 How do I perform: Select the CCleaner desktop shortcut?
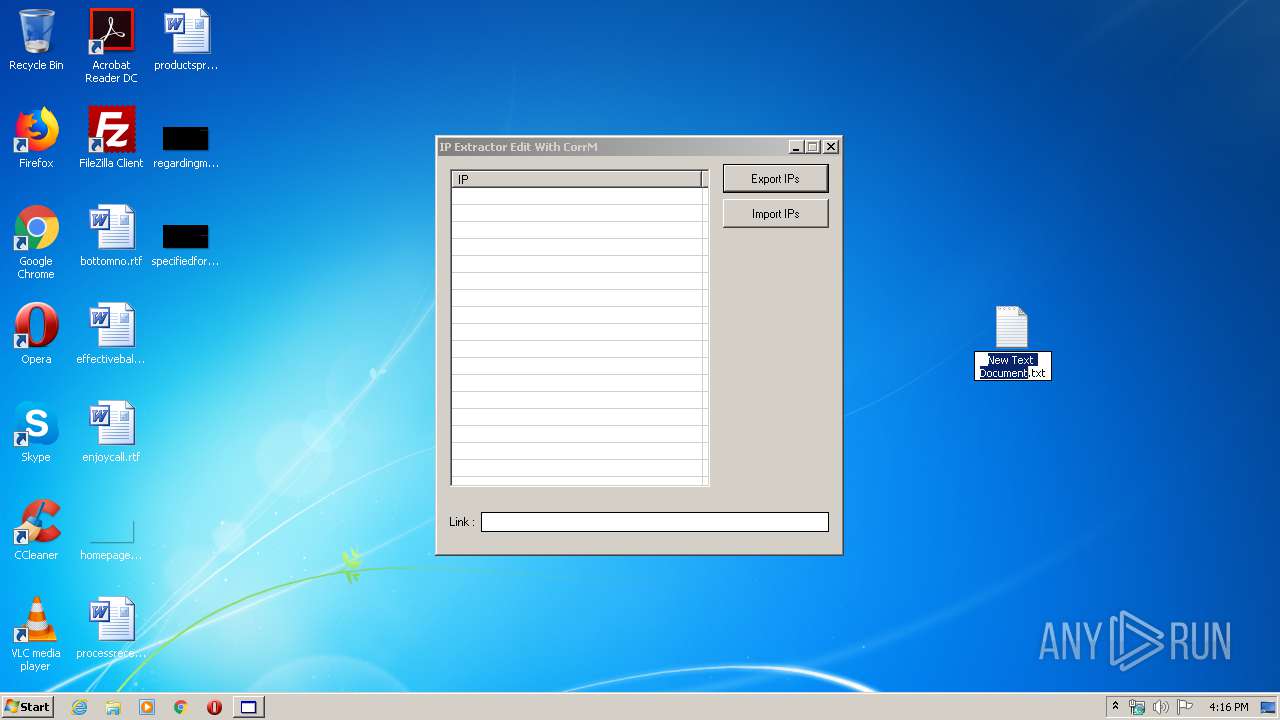[36, 530]
